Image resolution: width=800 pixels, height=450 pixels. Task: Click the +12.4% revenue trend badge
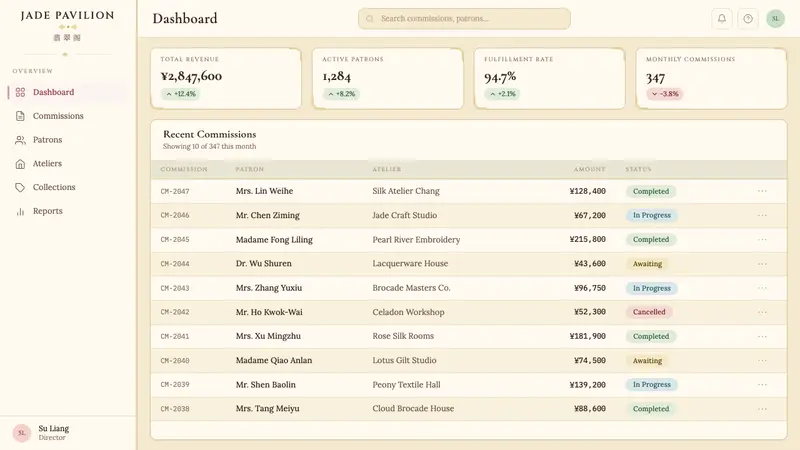coord(181,94)
